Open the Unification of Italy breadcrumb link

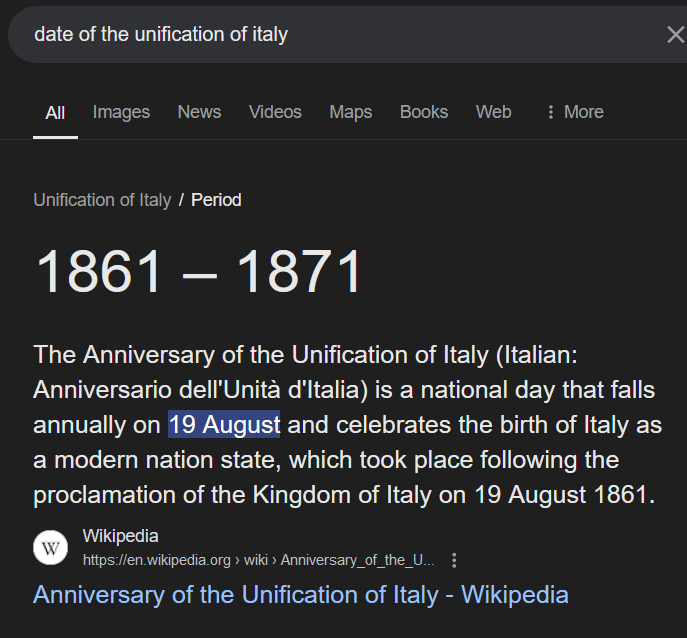tap(102, 200)
